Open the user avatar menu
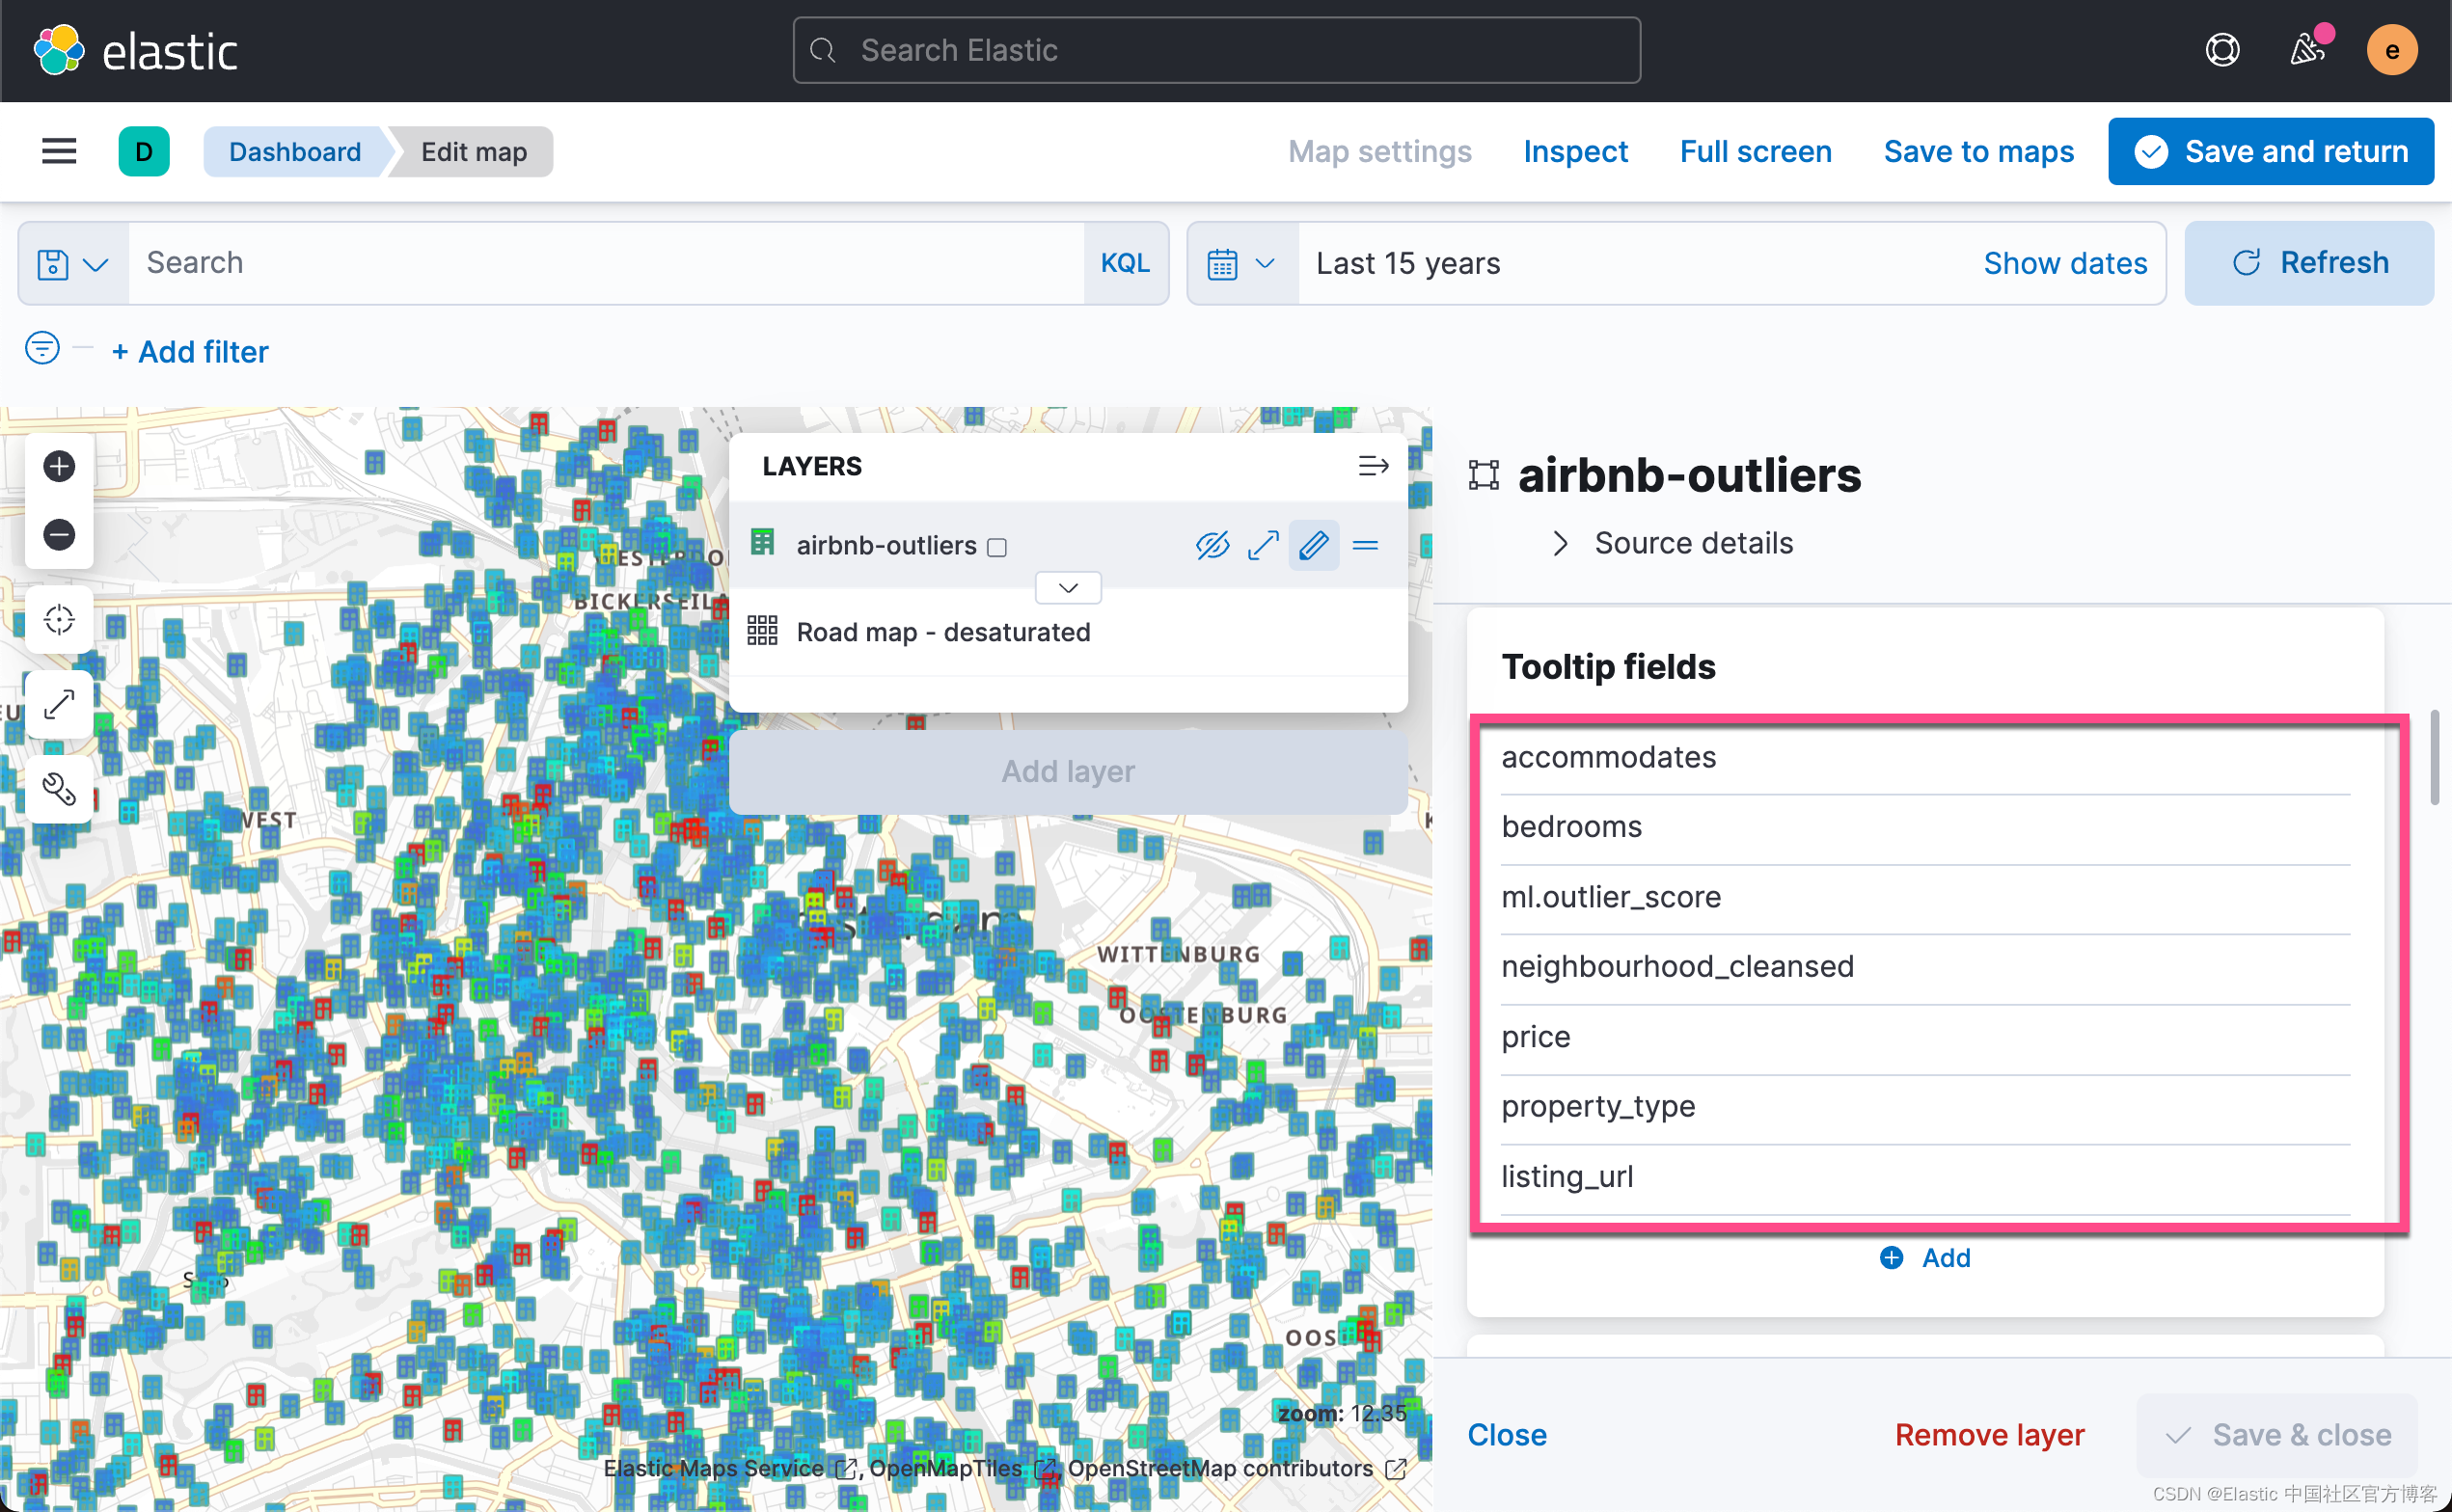The width and height of the screenshot is (2452, 1512). pos(2392,50)
